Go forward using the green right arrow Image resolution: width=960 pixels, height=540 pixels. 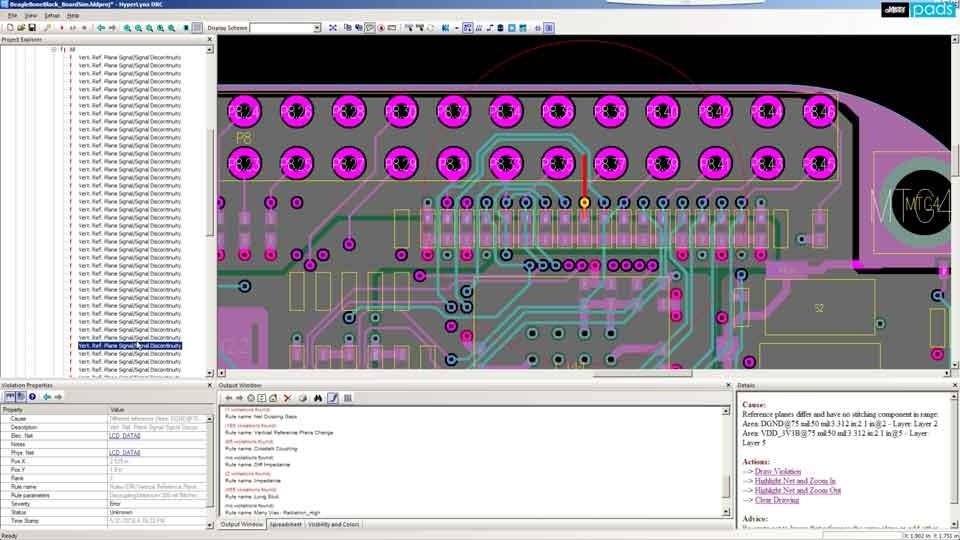coord(112,28)
